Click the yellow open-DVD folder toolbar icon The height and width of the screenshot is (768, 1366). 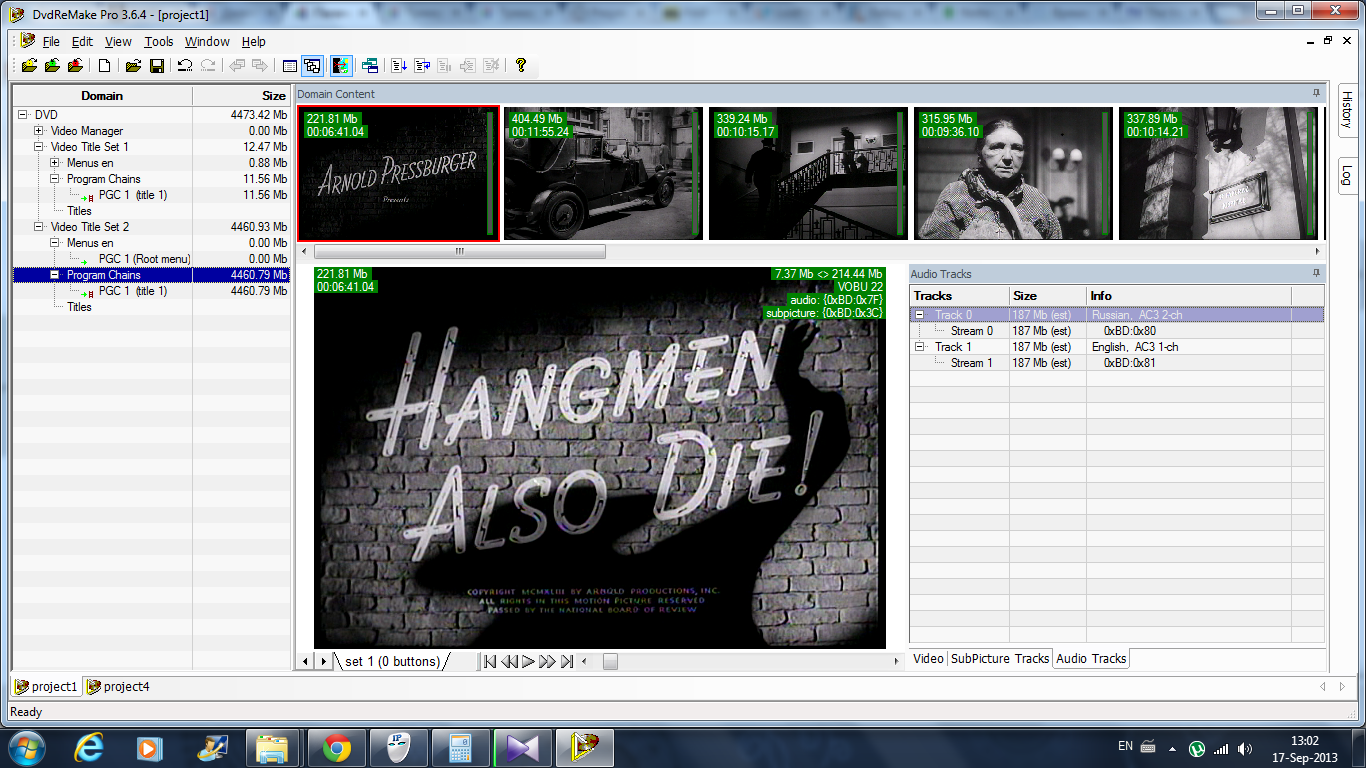coord(28,66)
